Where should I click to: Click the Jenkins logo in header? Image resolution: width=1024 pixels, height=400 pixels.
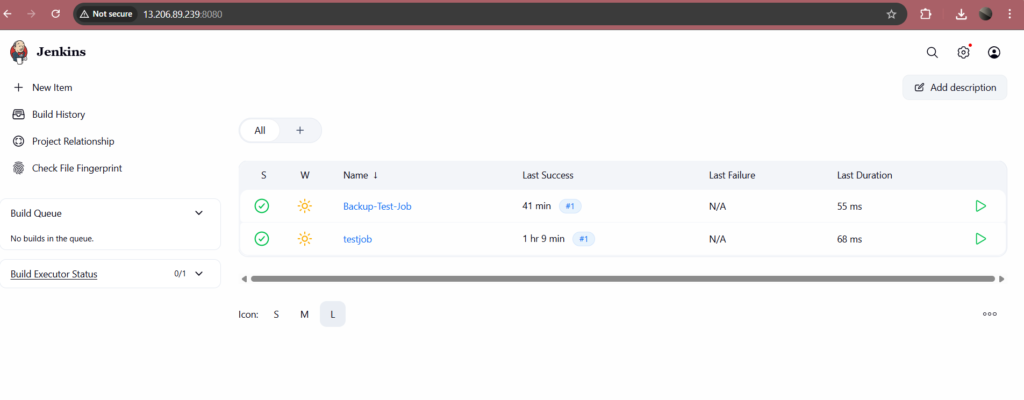pyautogui.click(x=19, y=52)
